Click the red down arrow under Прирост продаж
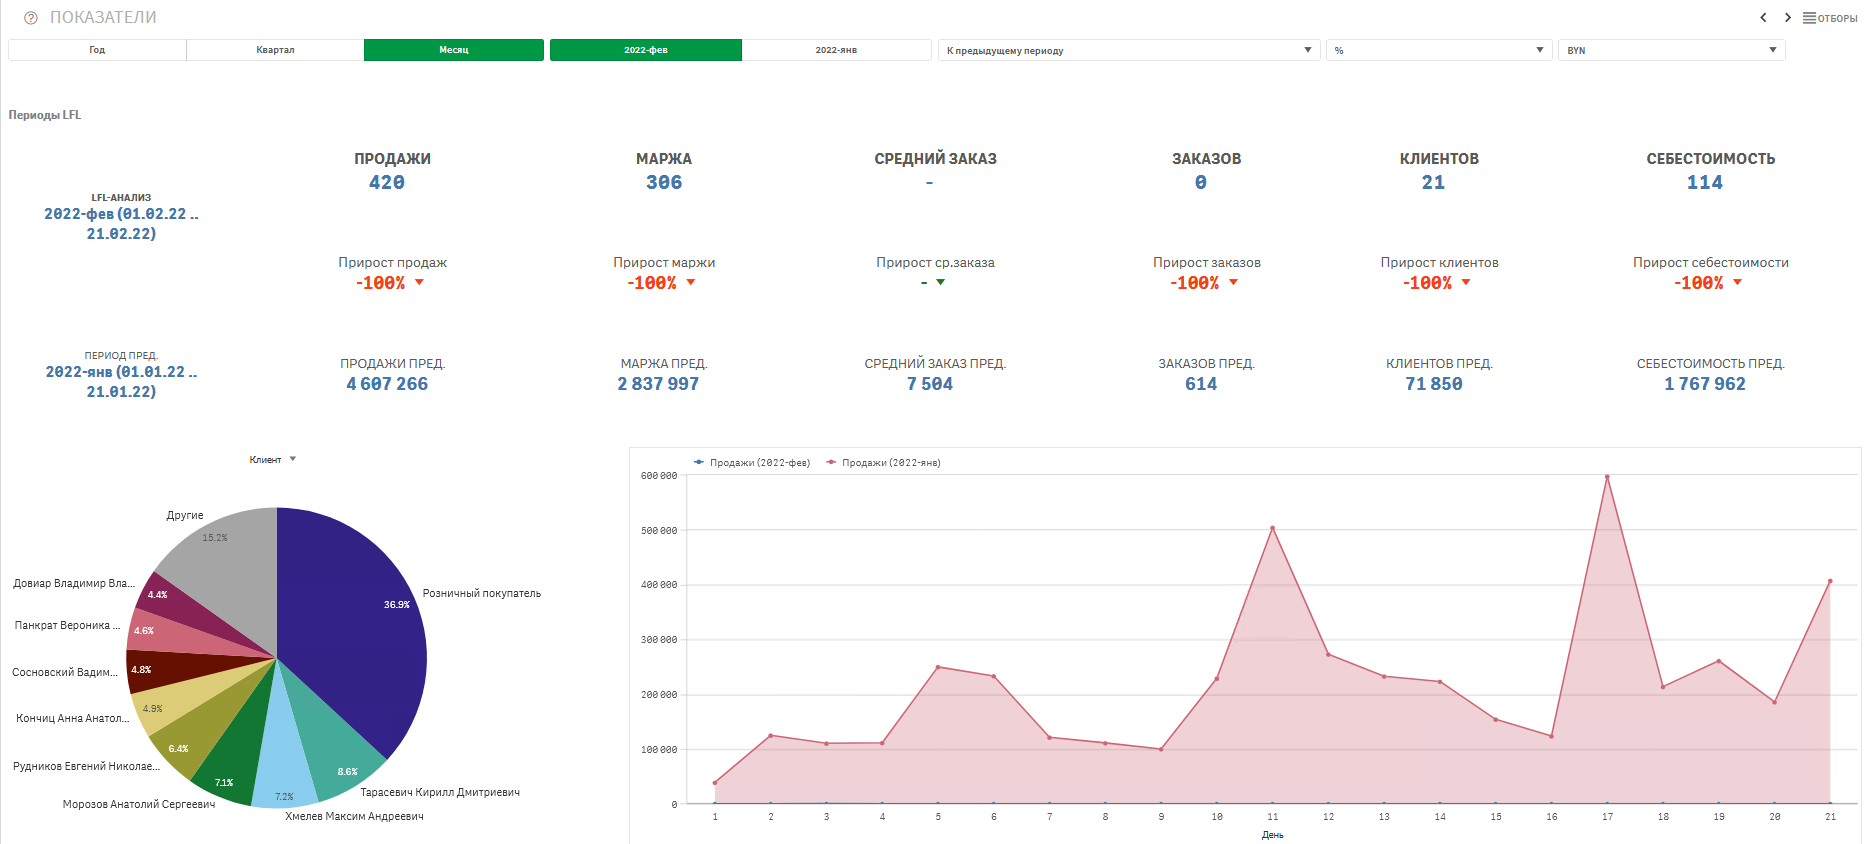 419,283
